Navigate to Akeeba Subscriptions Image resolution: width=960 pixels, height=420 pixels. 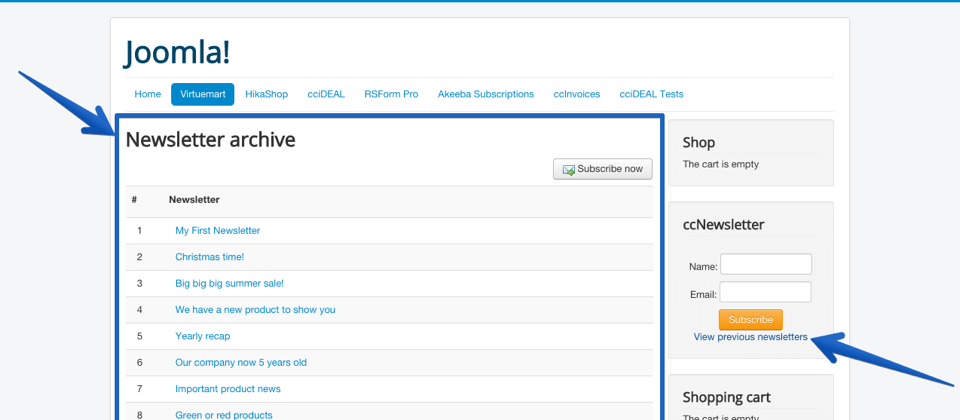[486, 94]
